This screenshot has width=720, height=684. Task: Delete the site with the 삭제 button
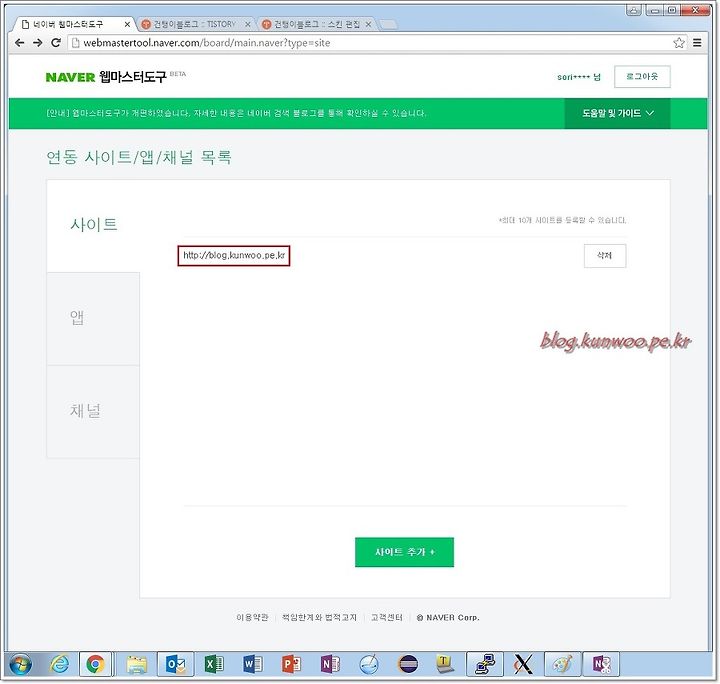[605, 255]
